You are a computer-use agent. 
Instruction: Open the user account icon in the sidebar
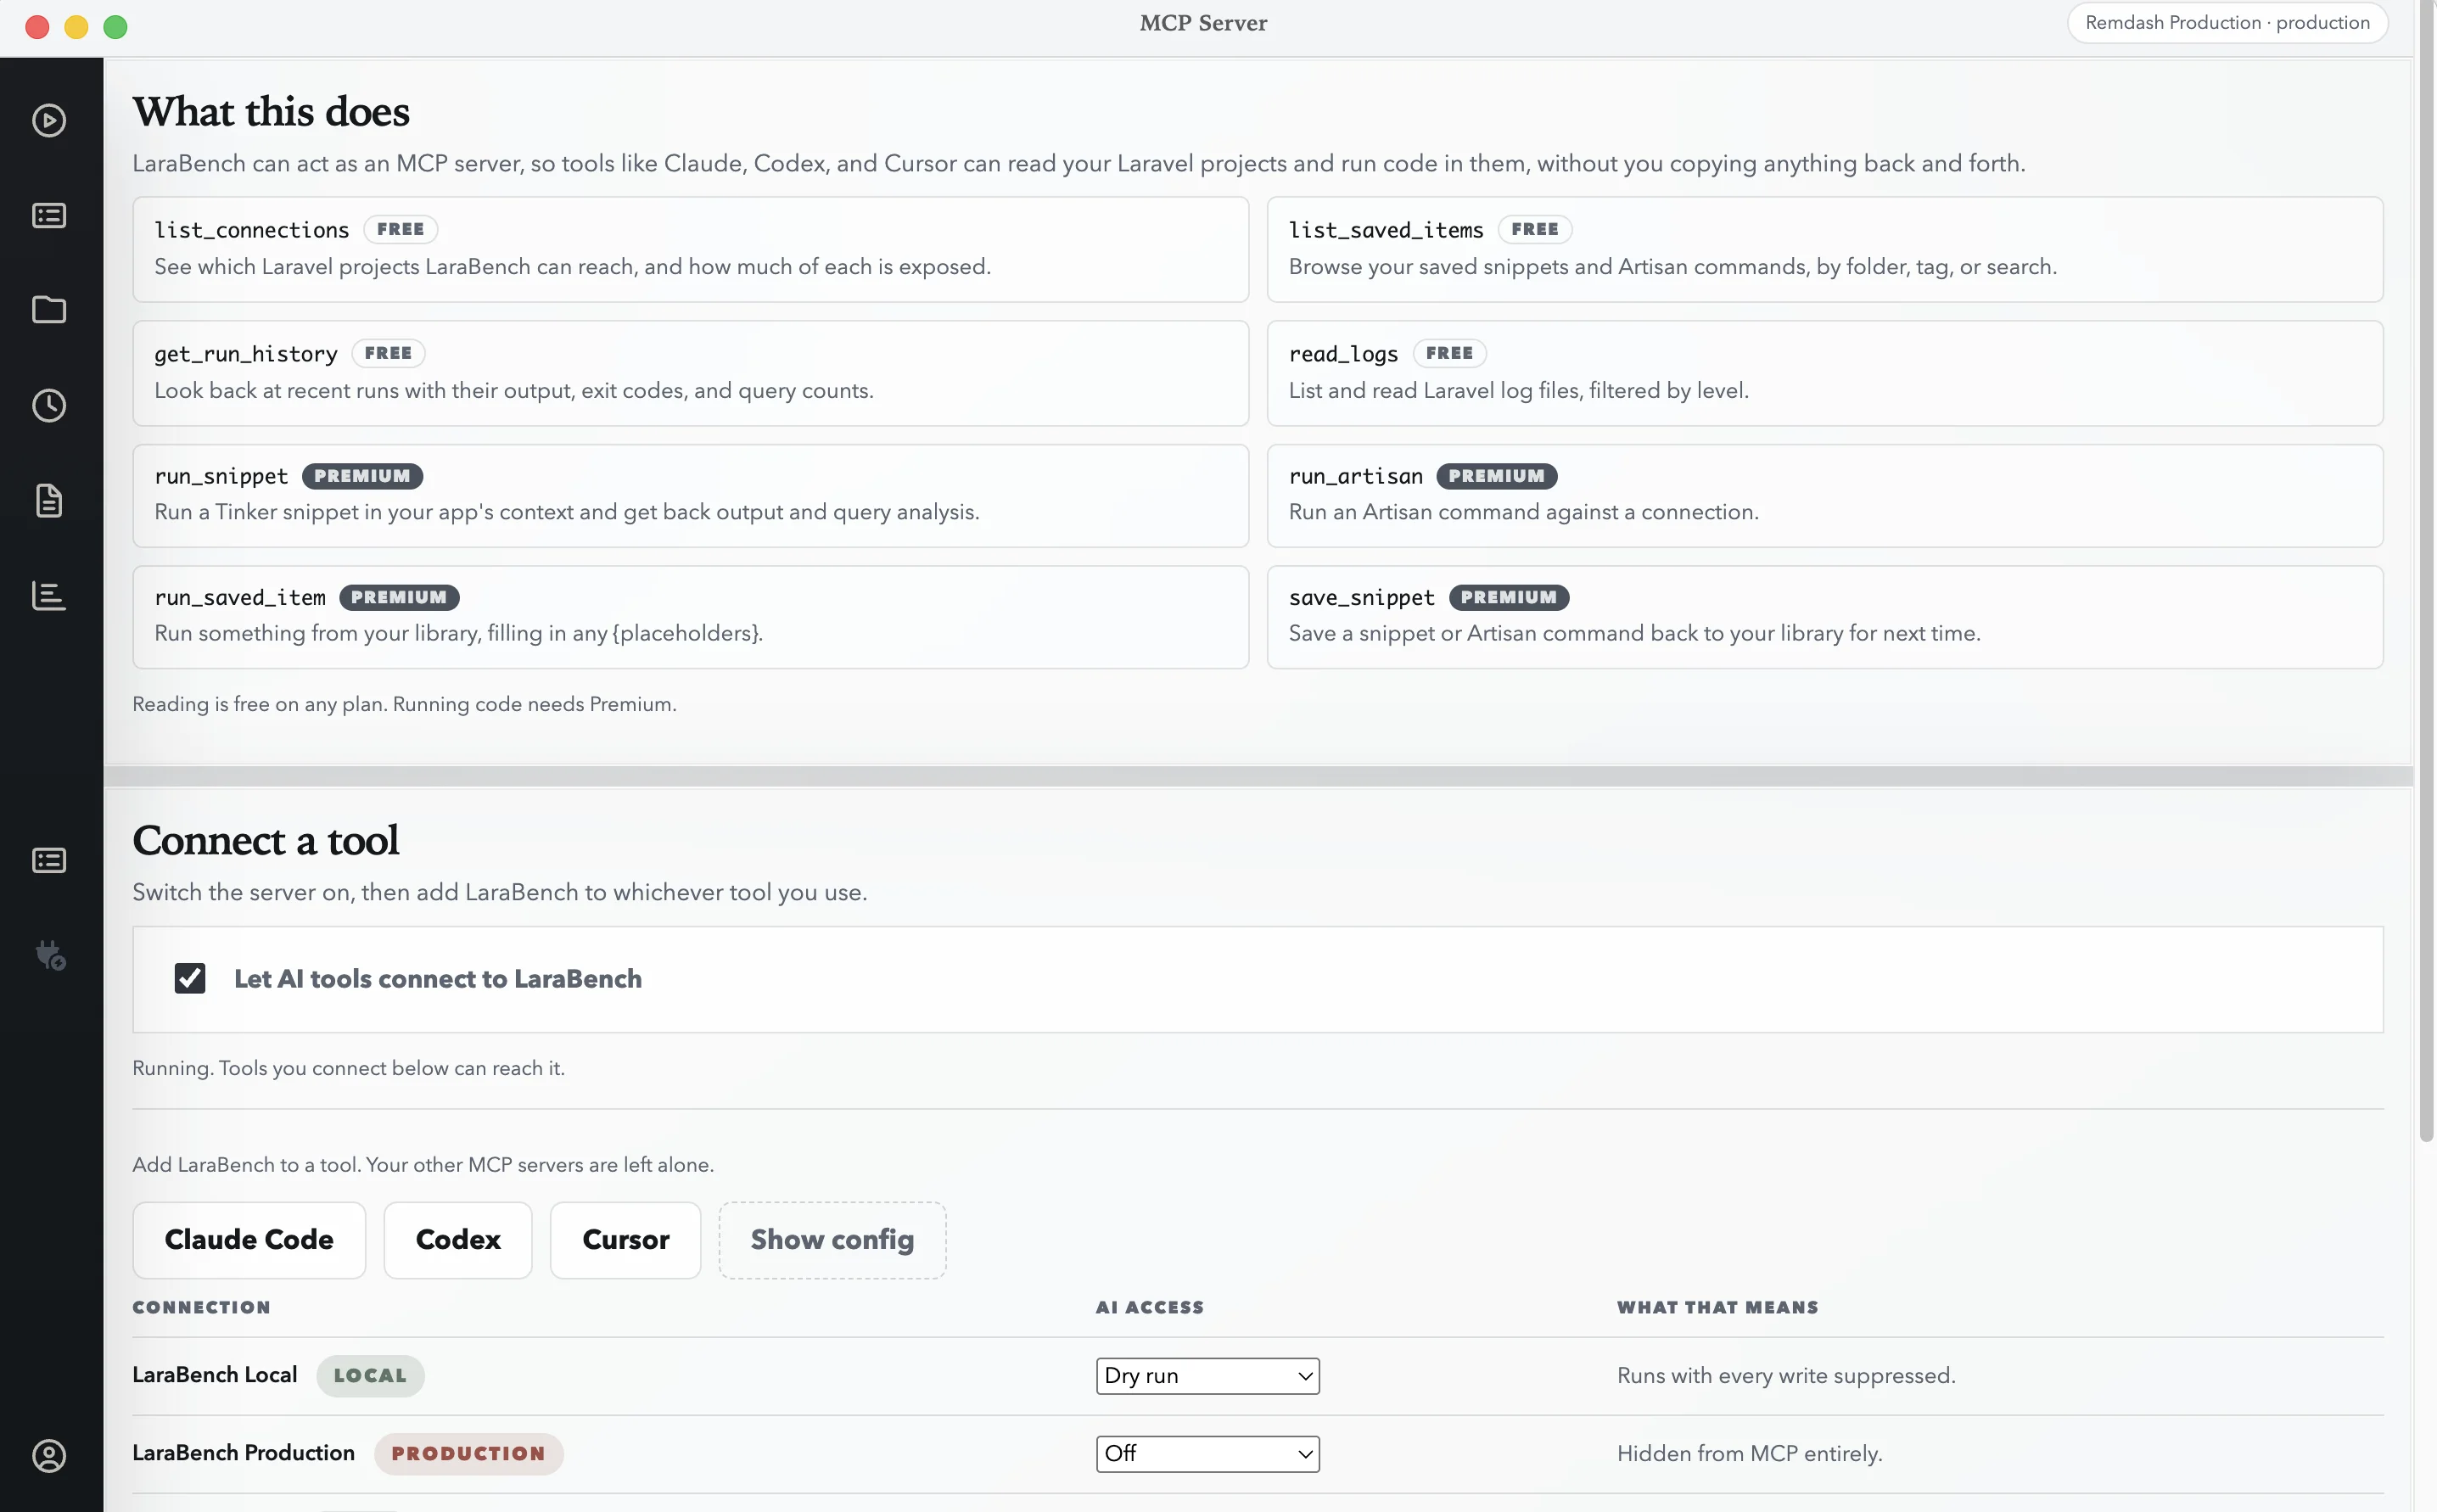pos(49,1456)
